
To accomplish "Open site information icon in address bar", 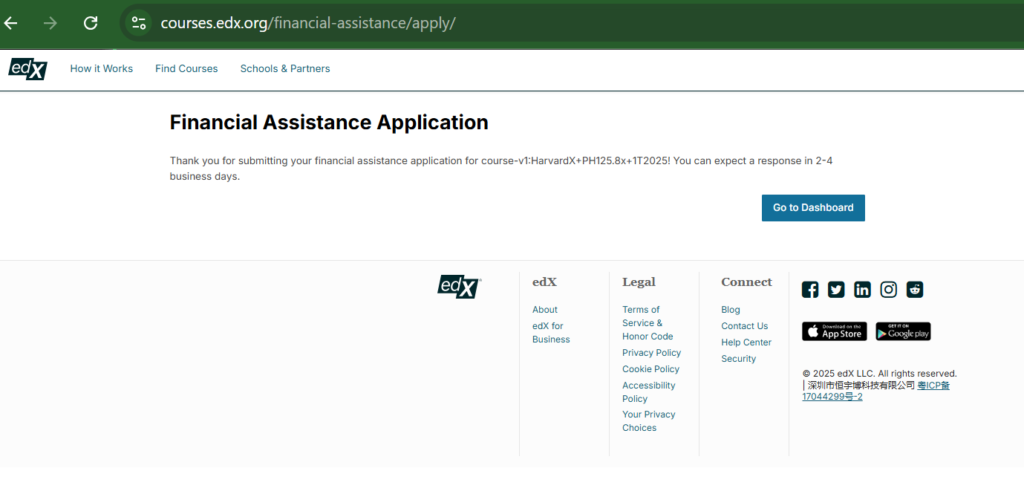I will (x=138, y=24).
